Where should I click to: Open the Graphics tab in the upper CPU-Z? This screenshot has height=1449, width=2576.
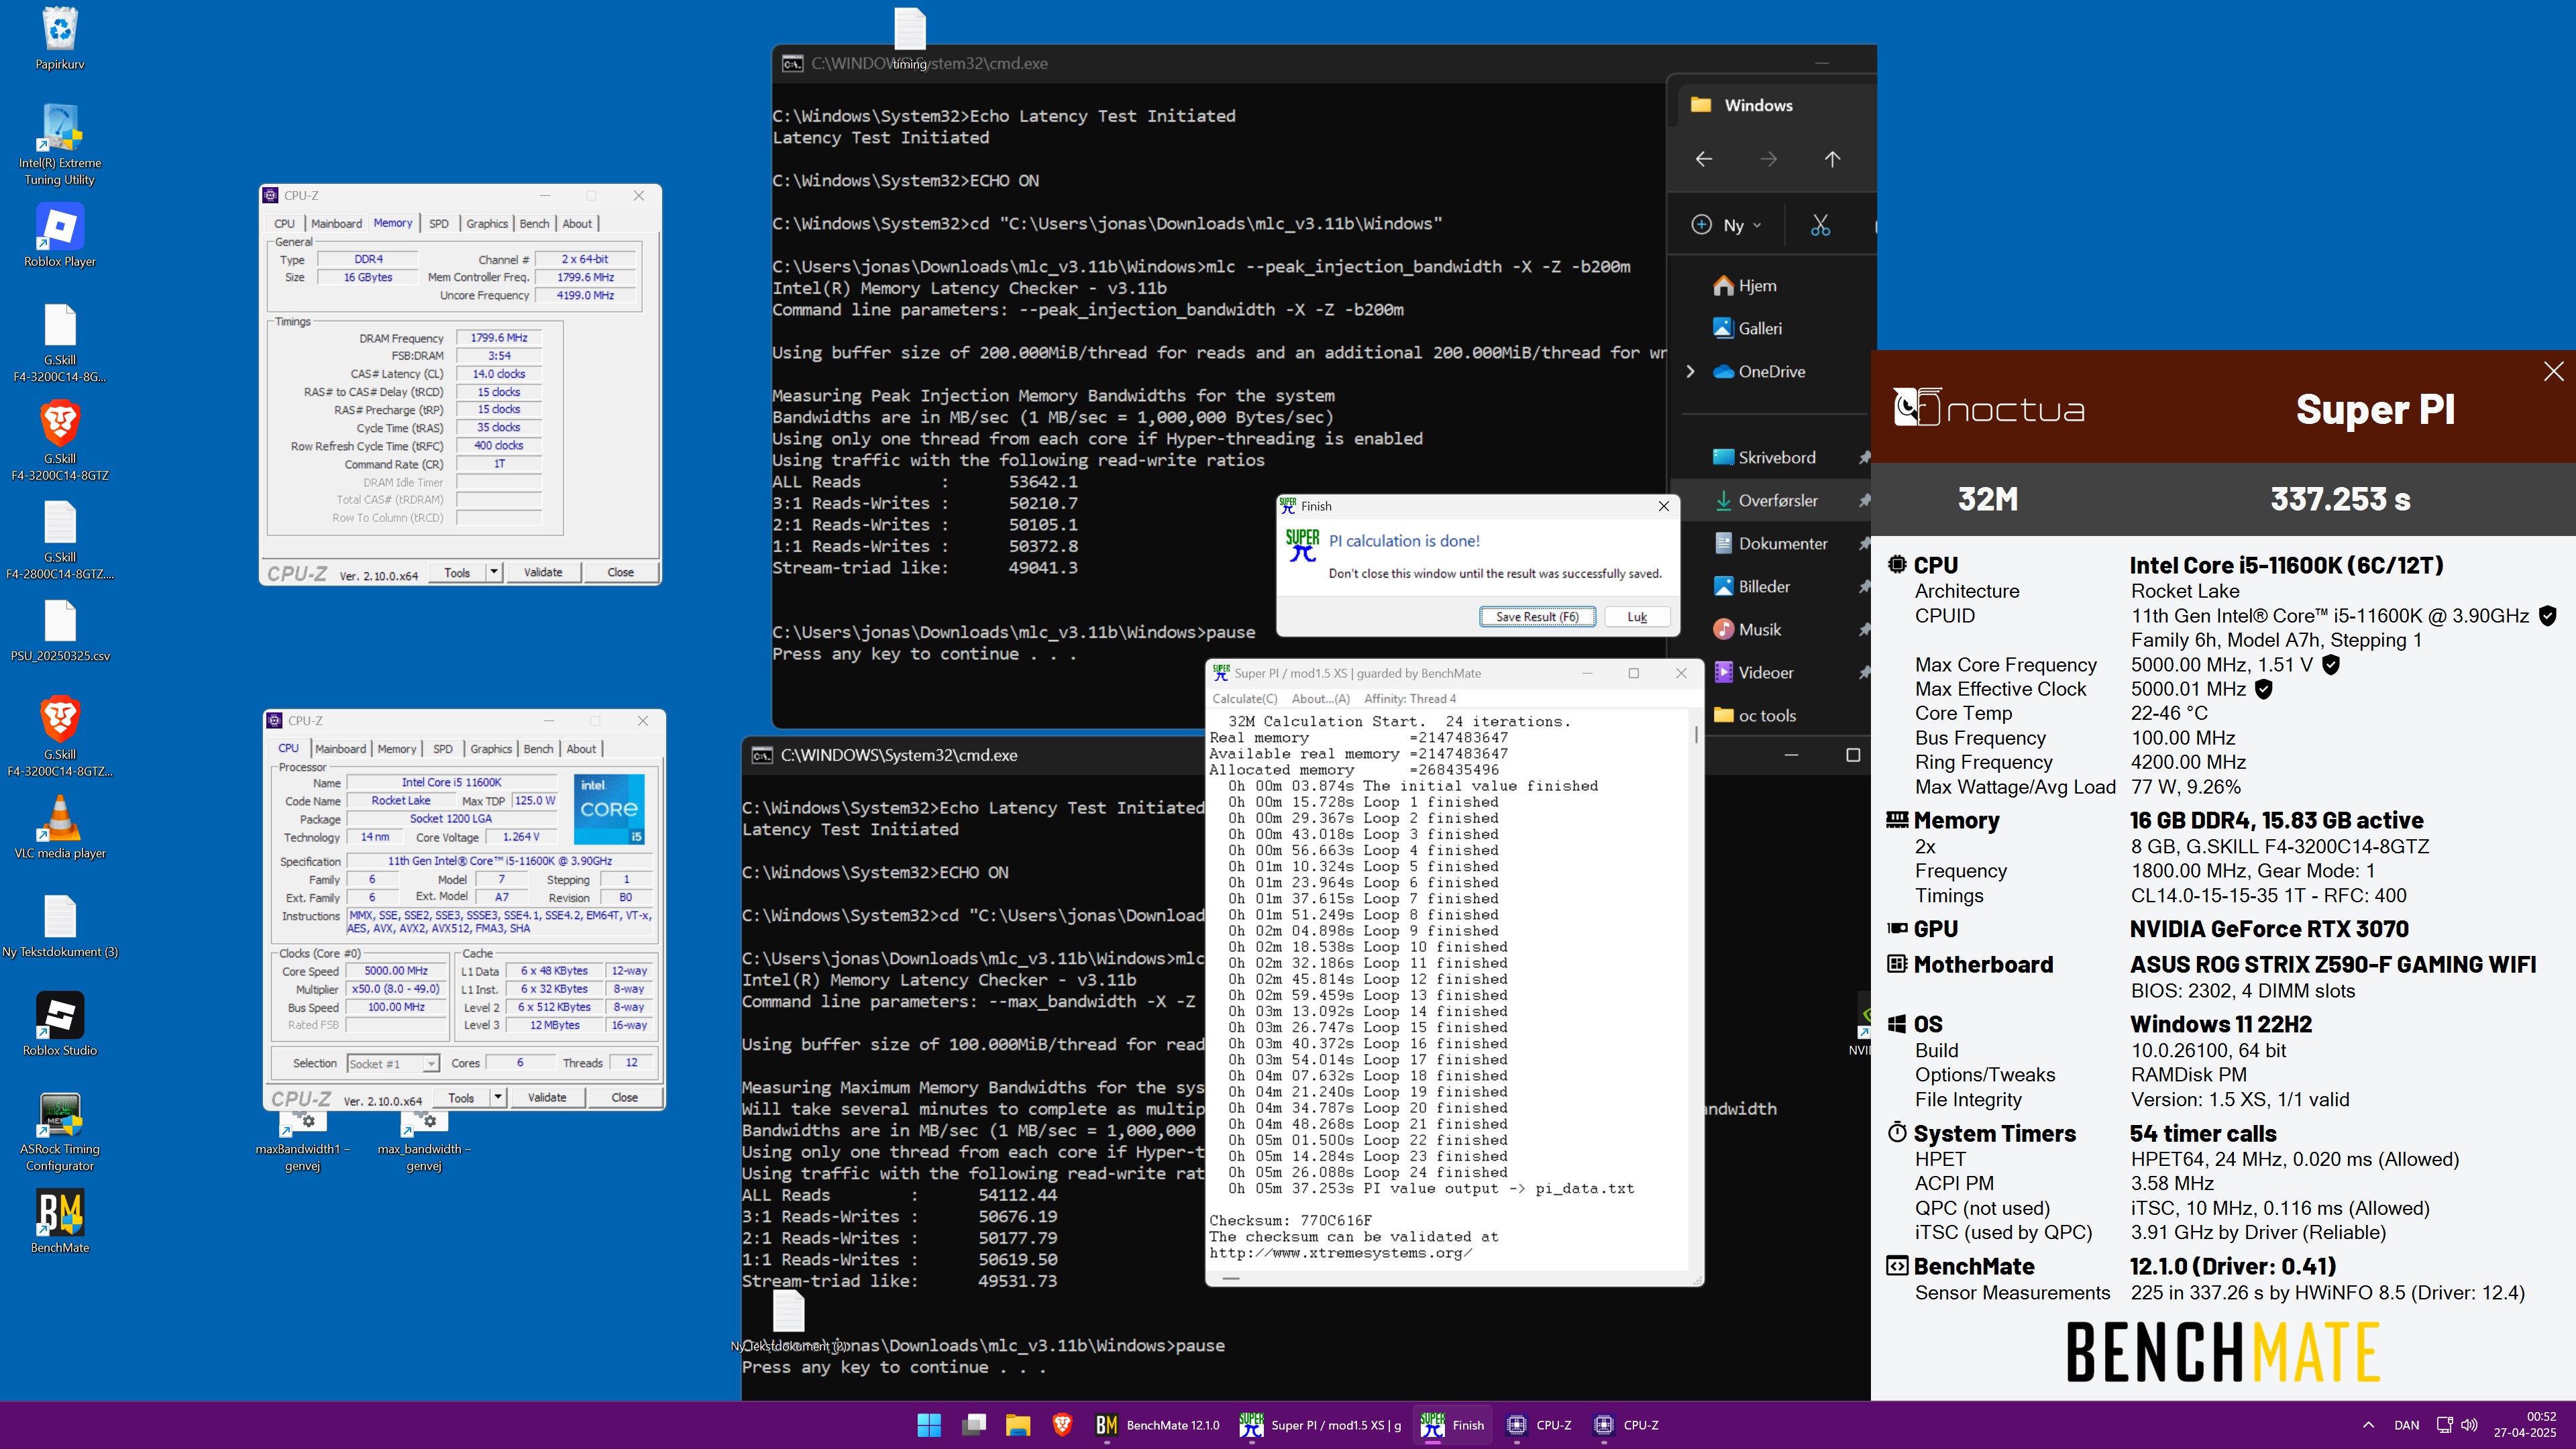point(487,224)
